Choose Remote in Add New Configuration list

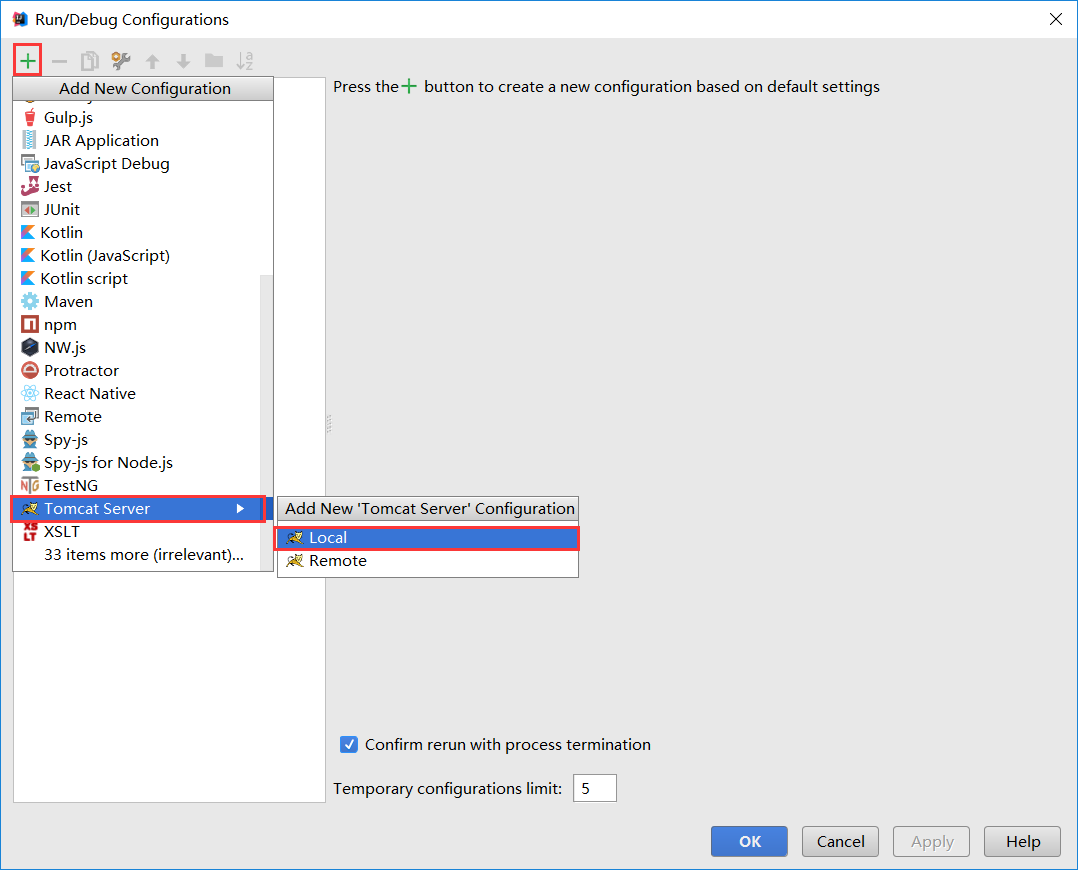[x=136, y=417]
